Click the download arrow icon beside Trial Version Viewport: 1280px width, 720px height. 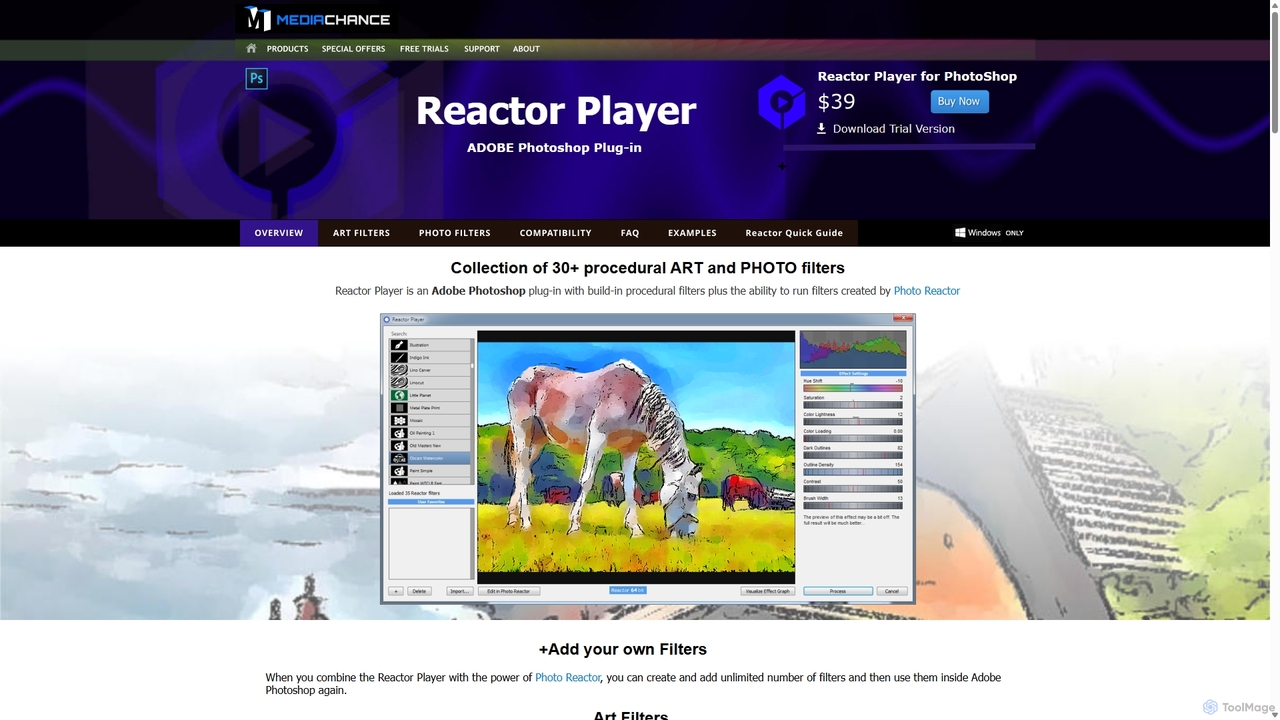821,128
